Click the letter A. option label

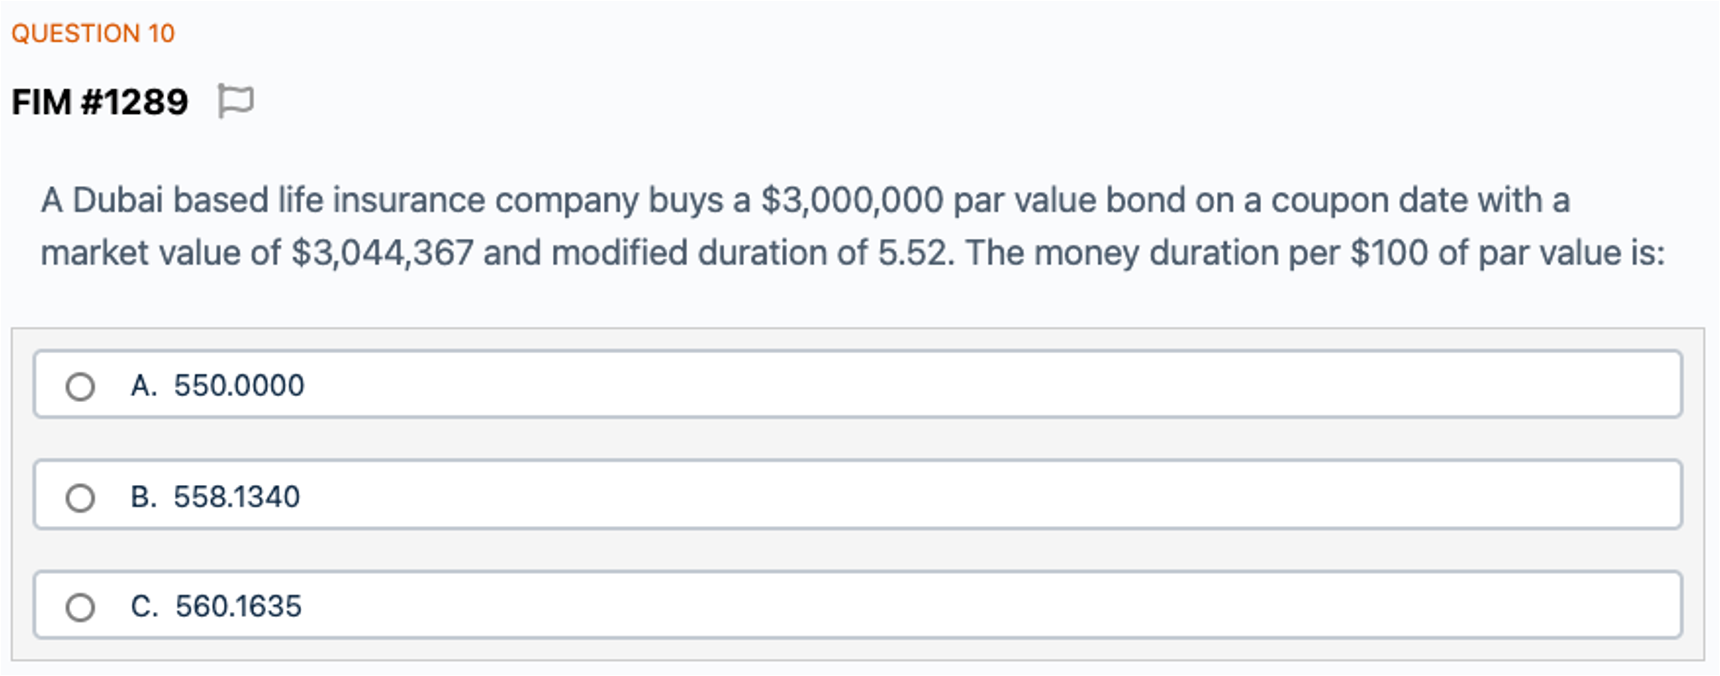point(144,386)
